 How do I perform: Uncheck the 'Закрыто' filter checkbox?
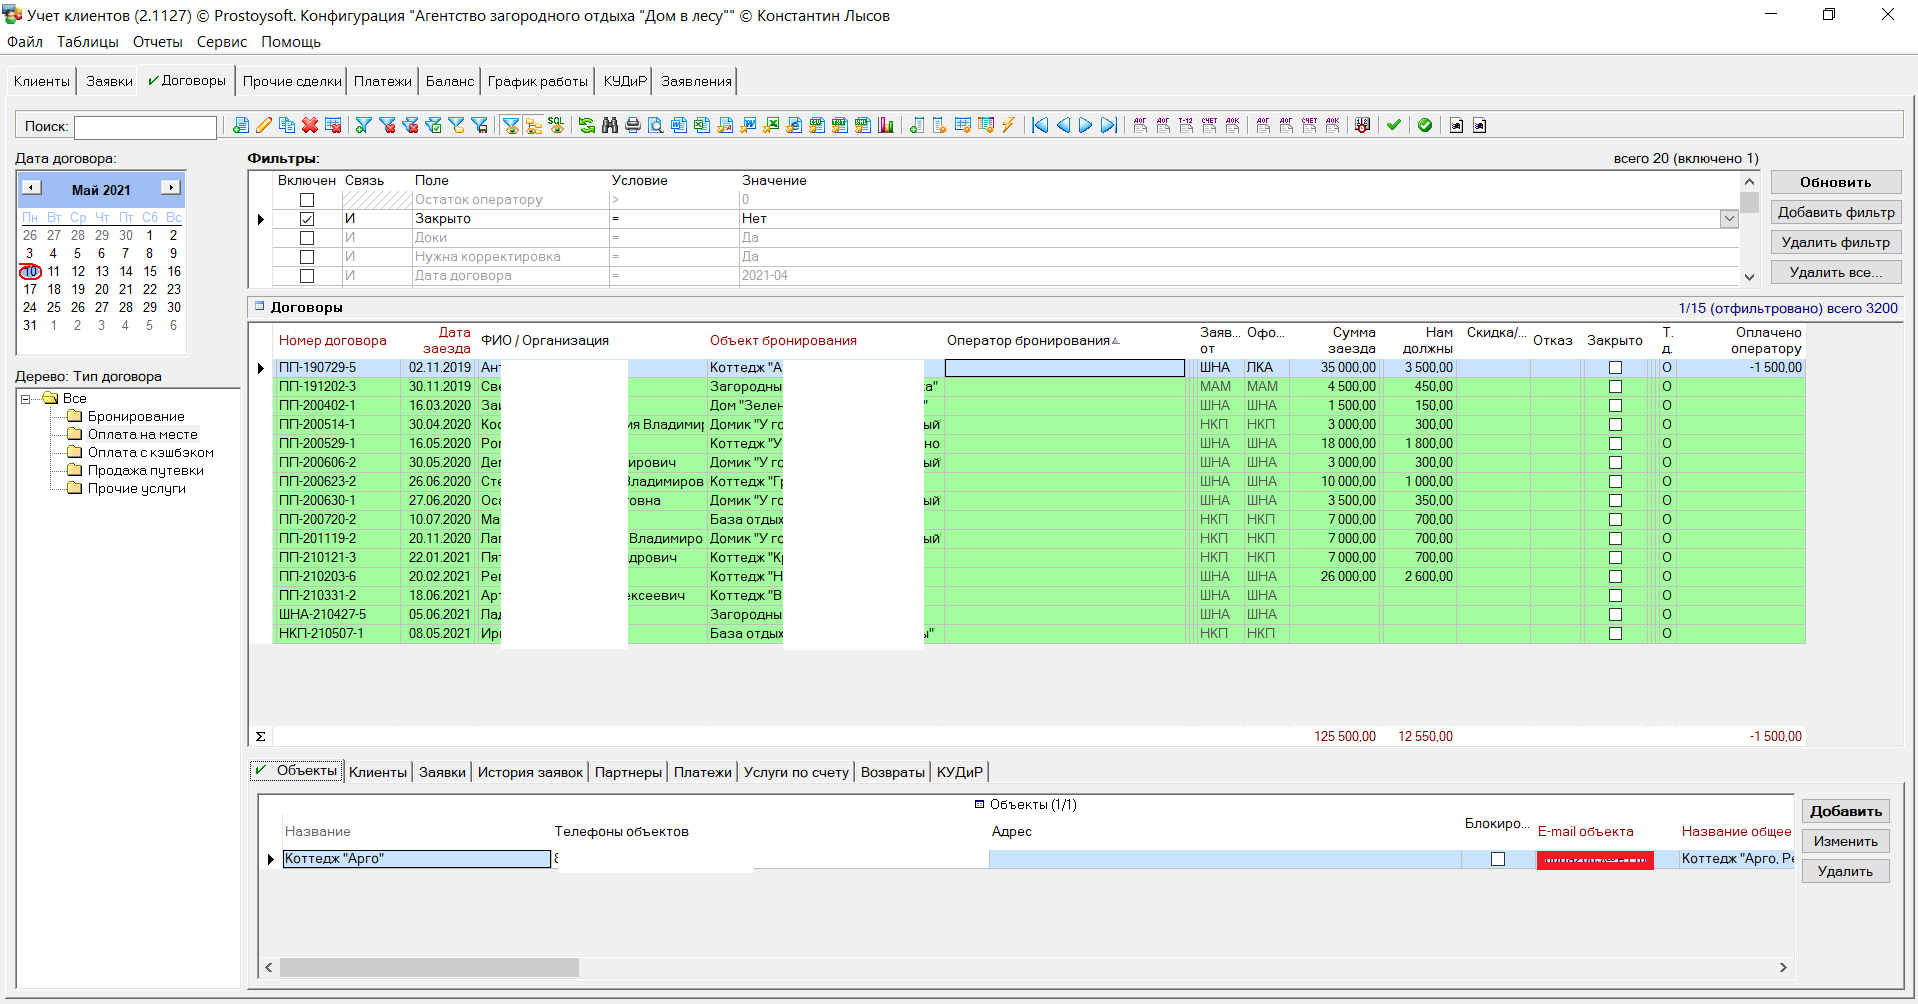pos(307,219)
